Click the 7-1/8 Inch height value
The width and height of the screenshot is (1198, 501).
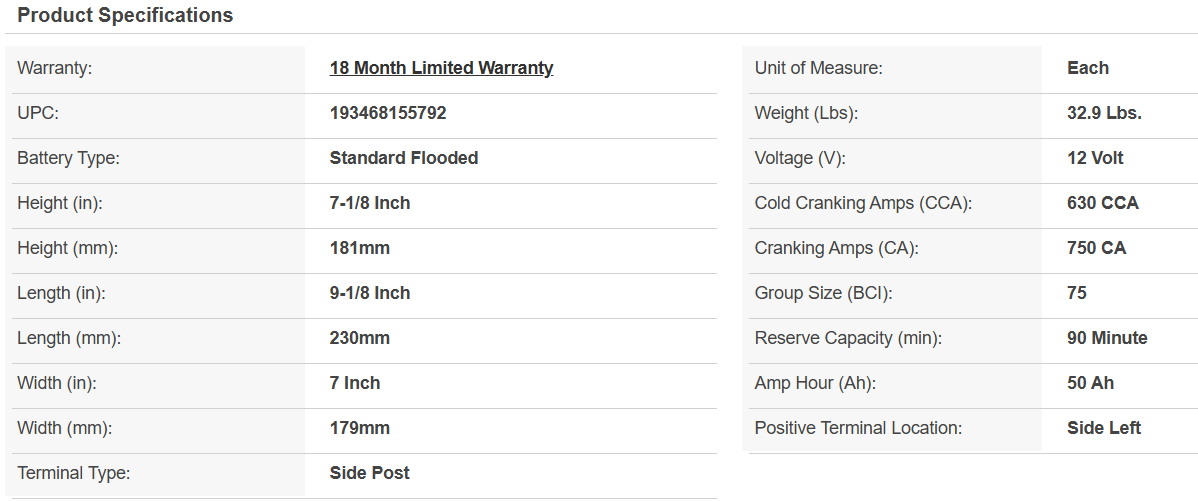(x=370, y=203)
